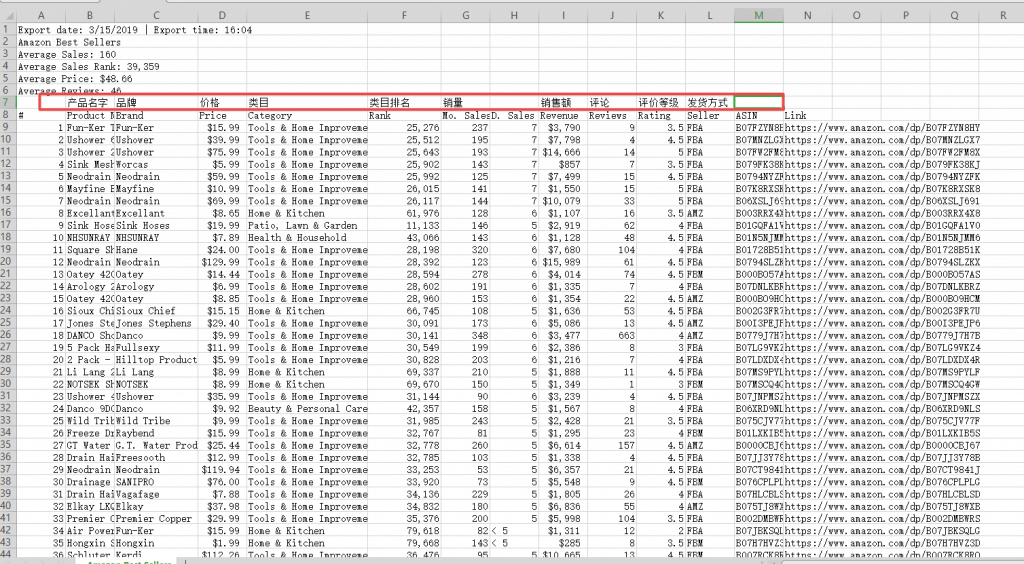Image resolution: width=1024 pixels, height=564 pixels.
Task: Select the highlighted column M header
Action: pyautogui.click(x=758, y=15)
